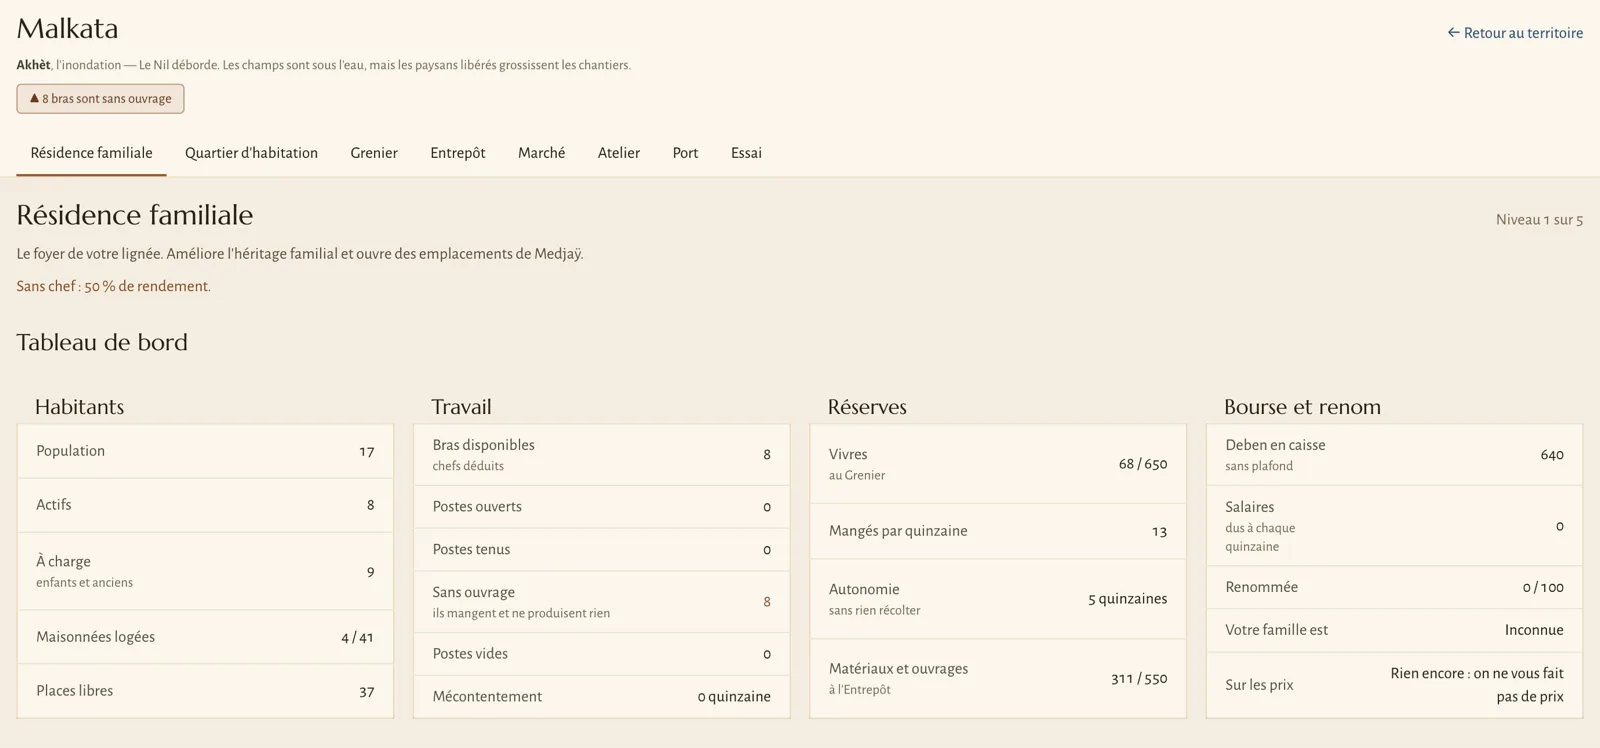Click the '8 bras sont sans ouvrage' alert
Screen dimensions: 1600x748
point(100,99)
